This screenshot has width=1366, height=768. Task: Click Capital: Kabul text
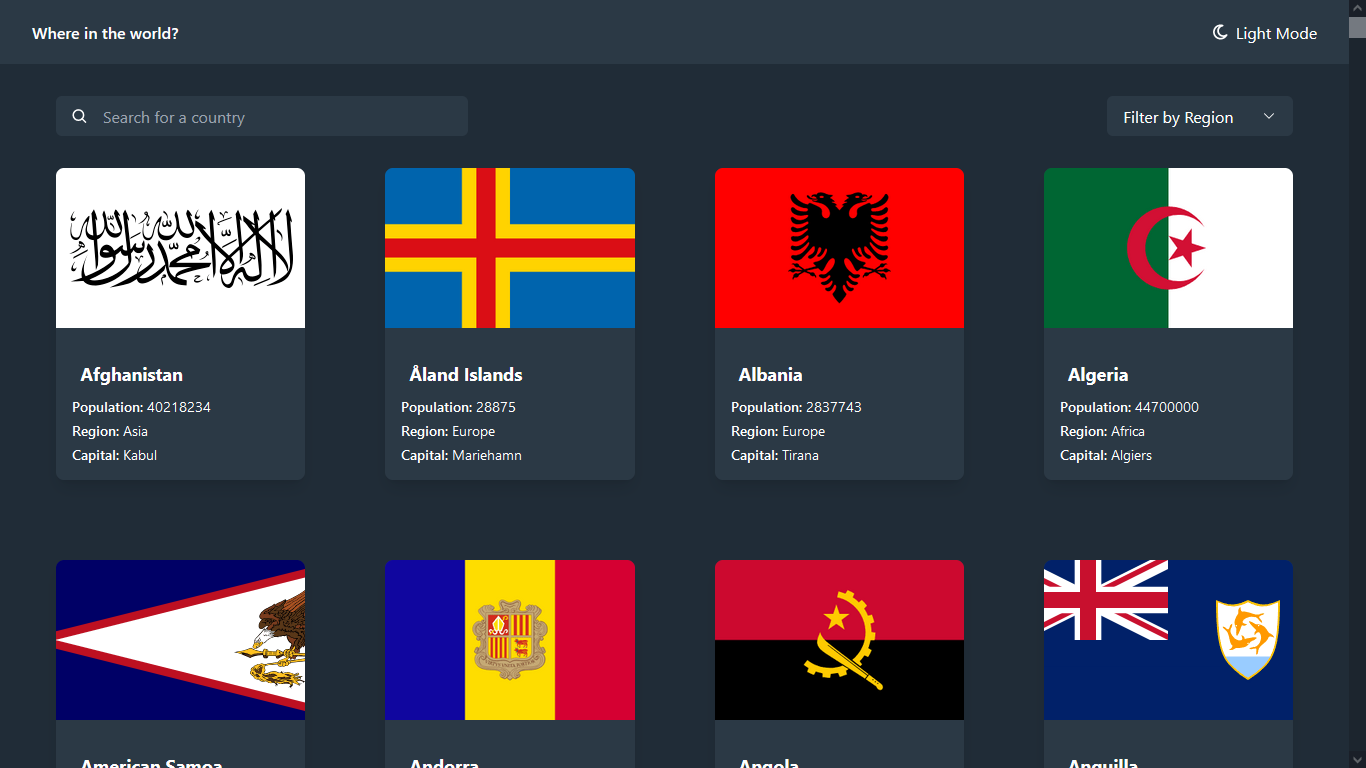[114, 455]
